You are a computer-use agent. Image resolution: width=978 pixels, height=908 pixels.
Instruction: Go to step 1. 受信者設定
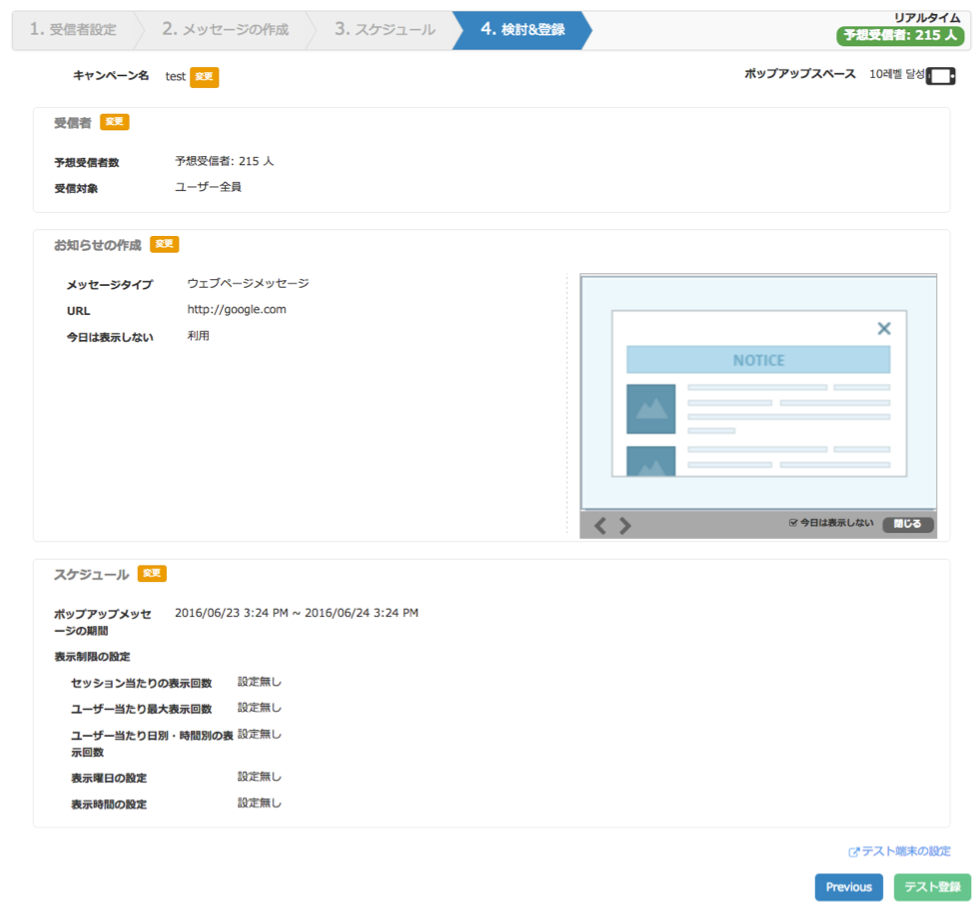coord(73,30)
